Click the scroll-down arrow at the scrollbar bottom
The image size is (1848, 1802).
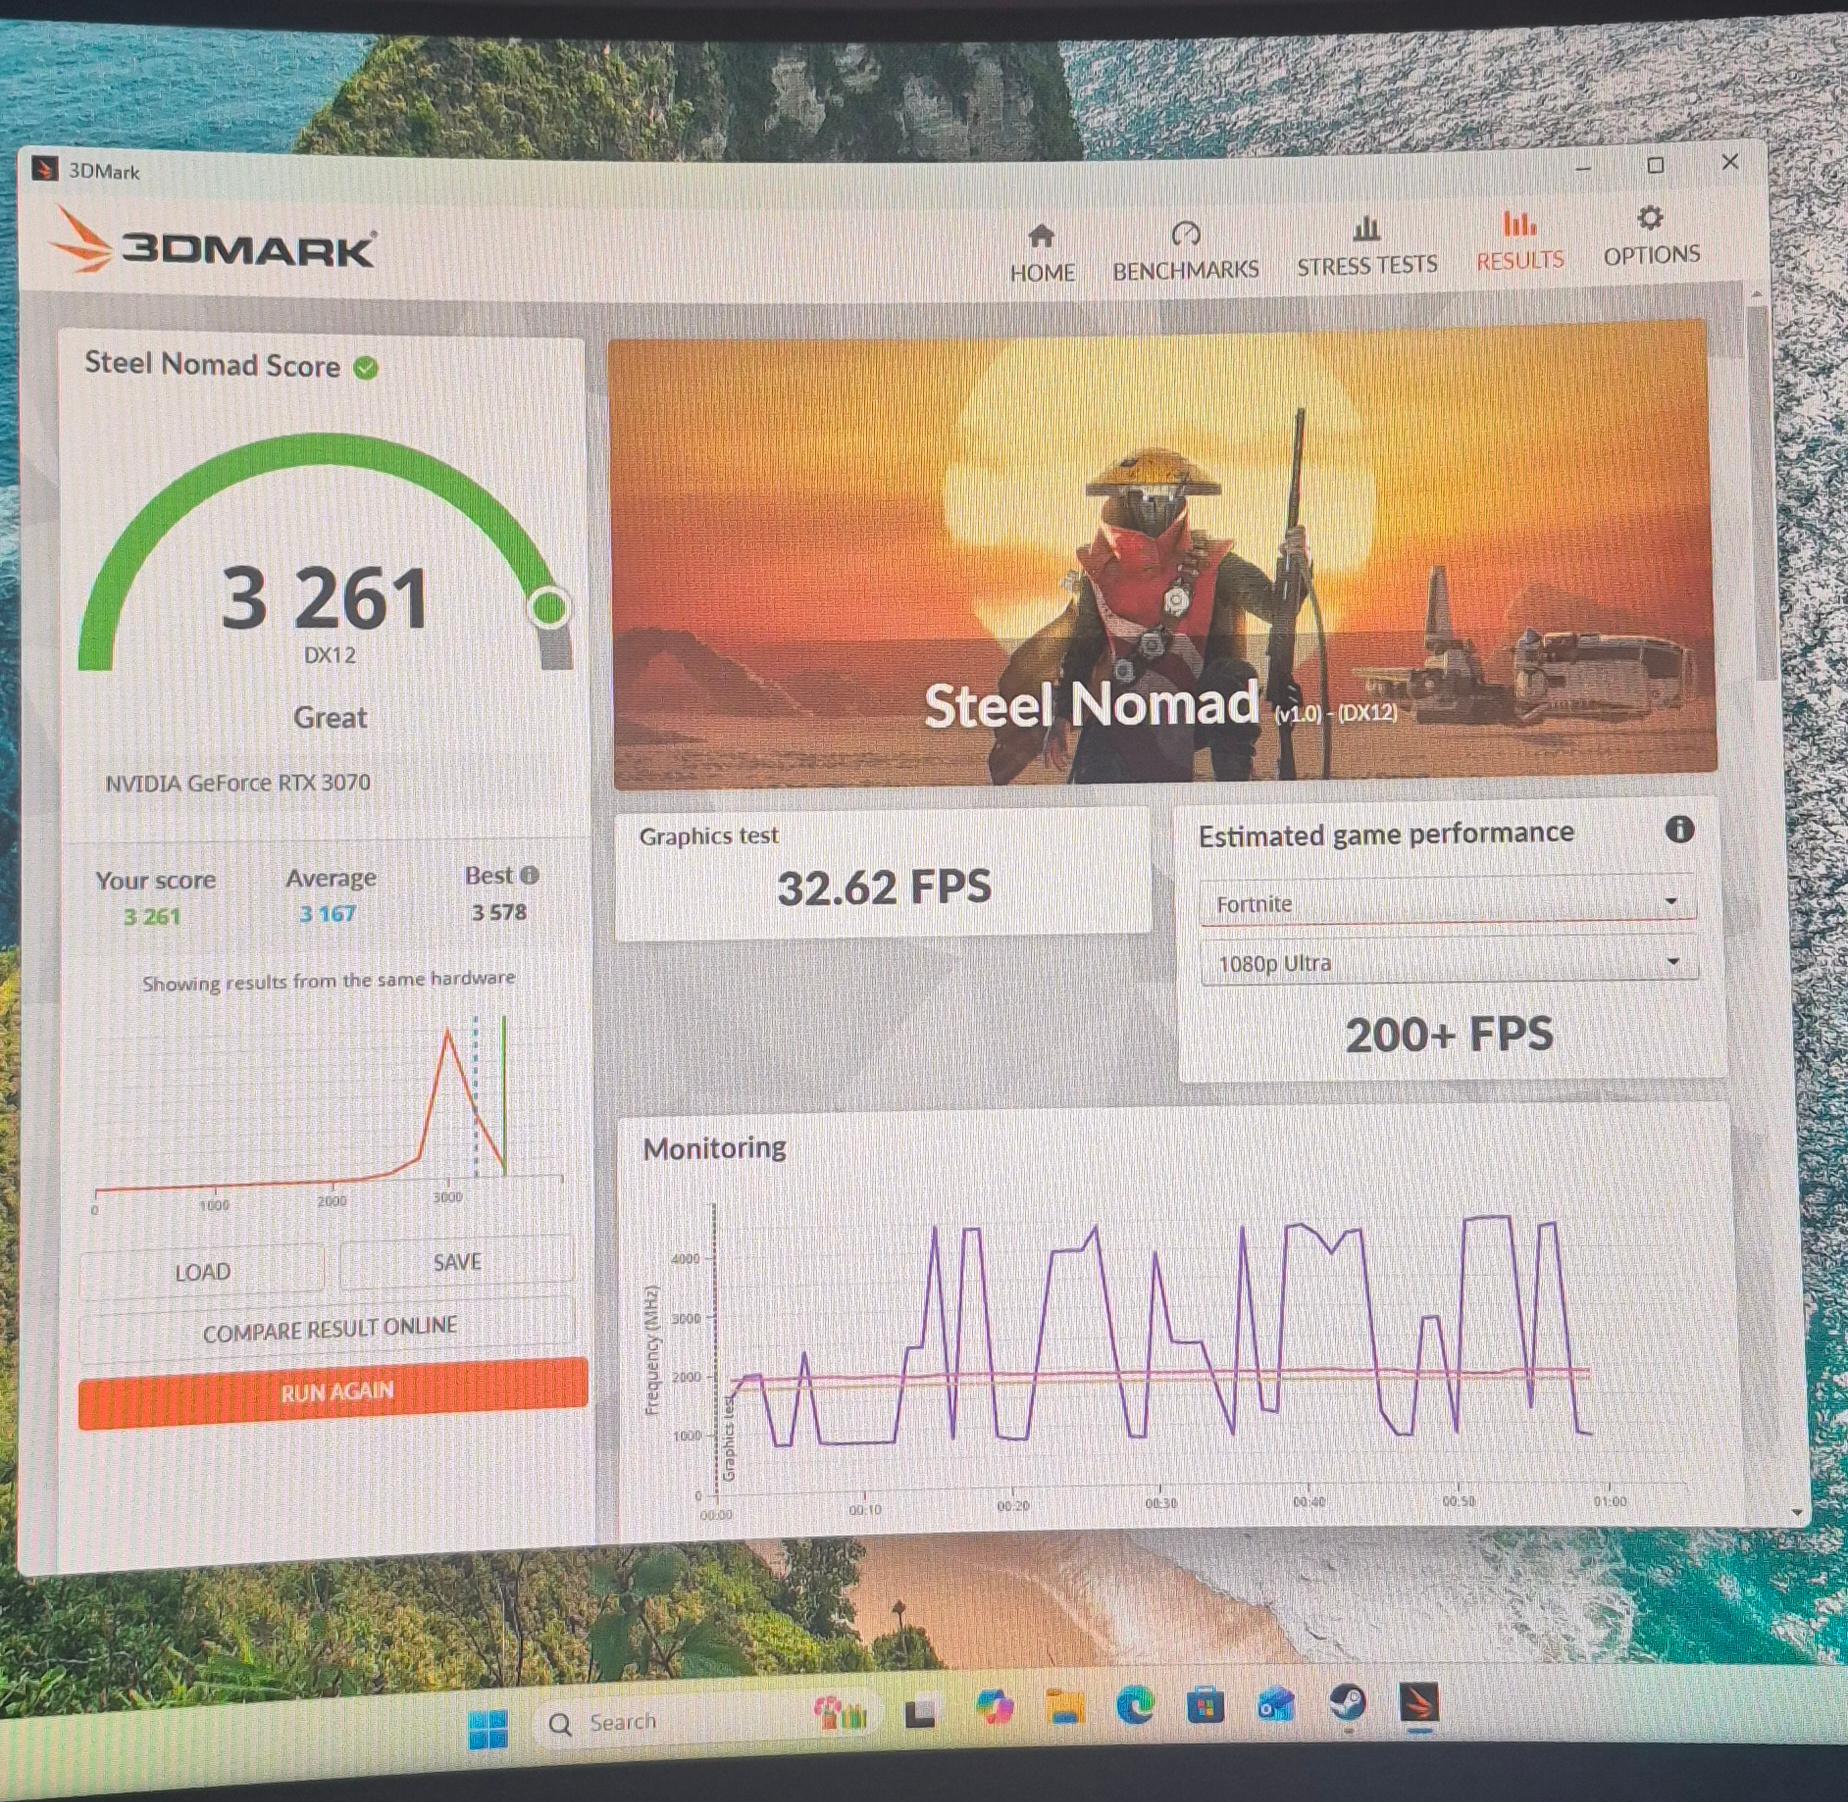1796,1513
